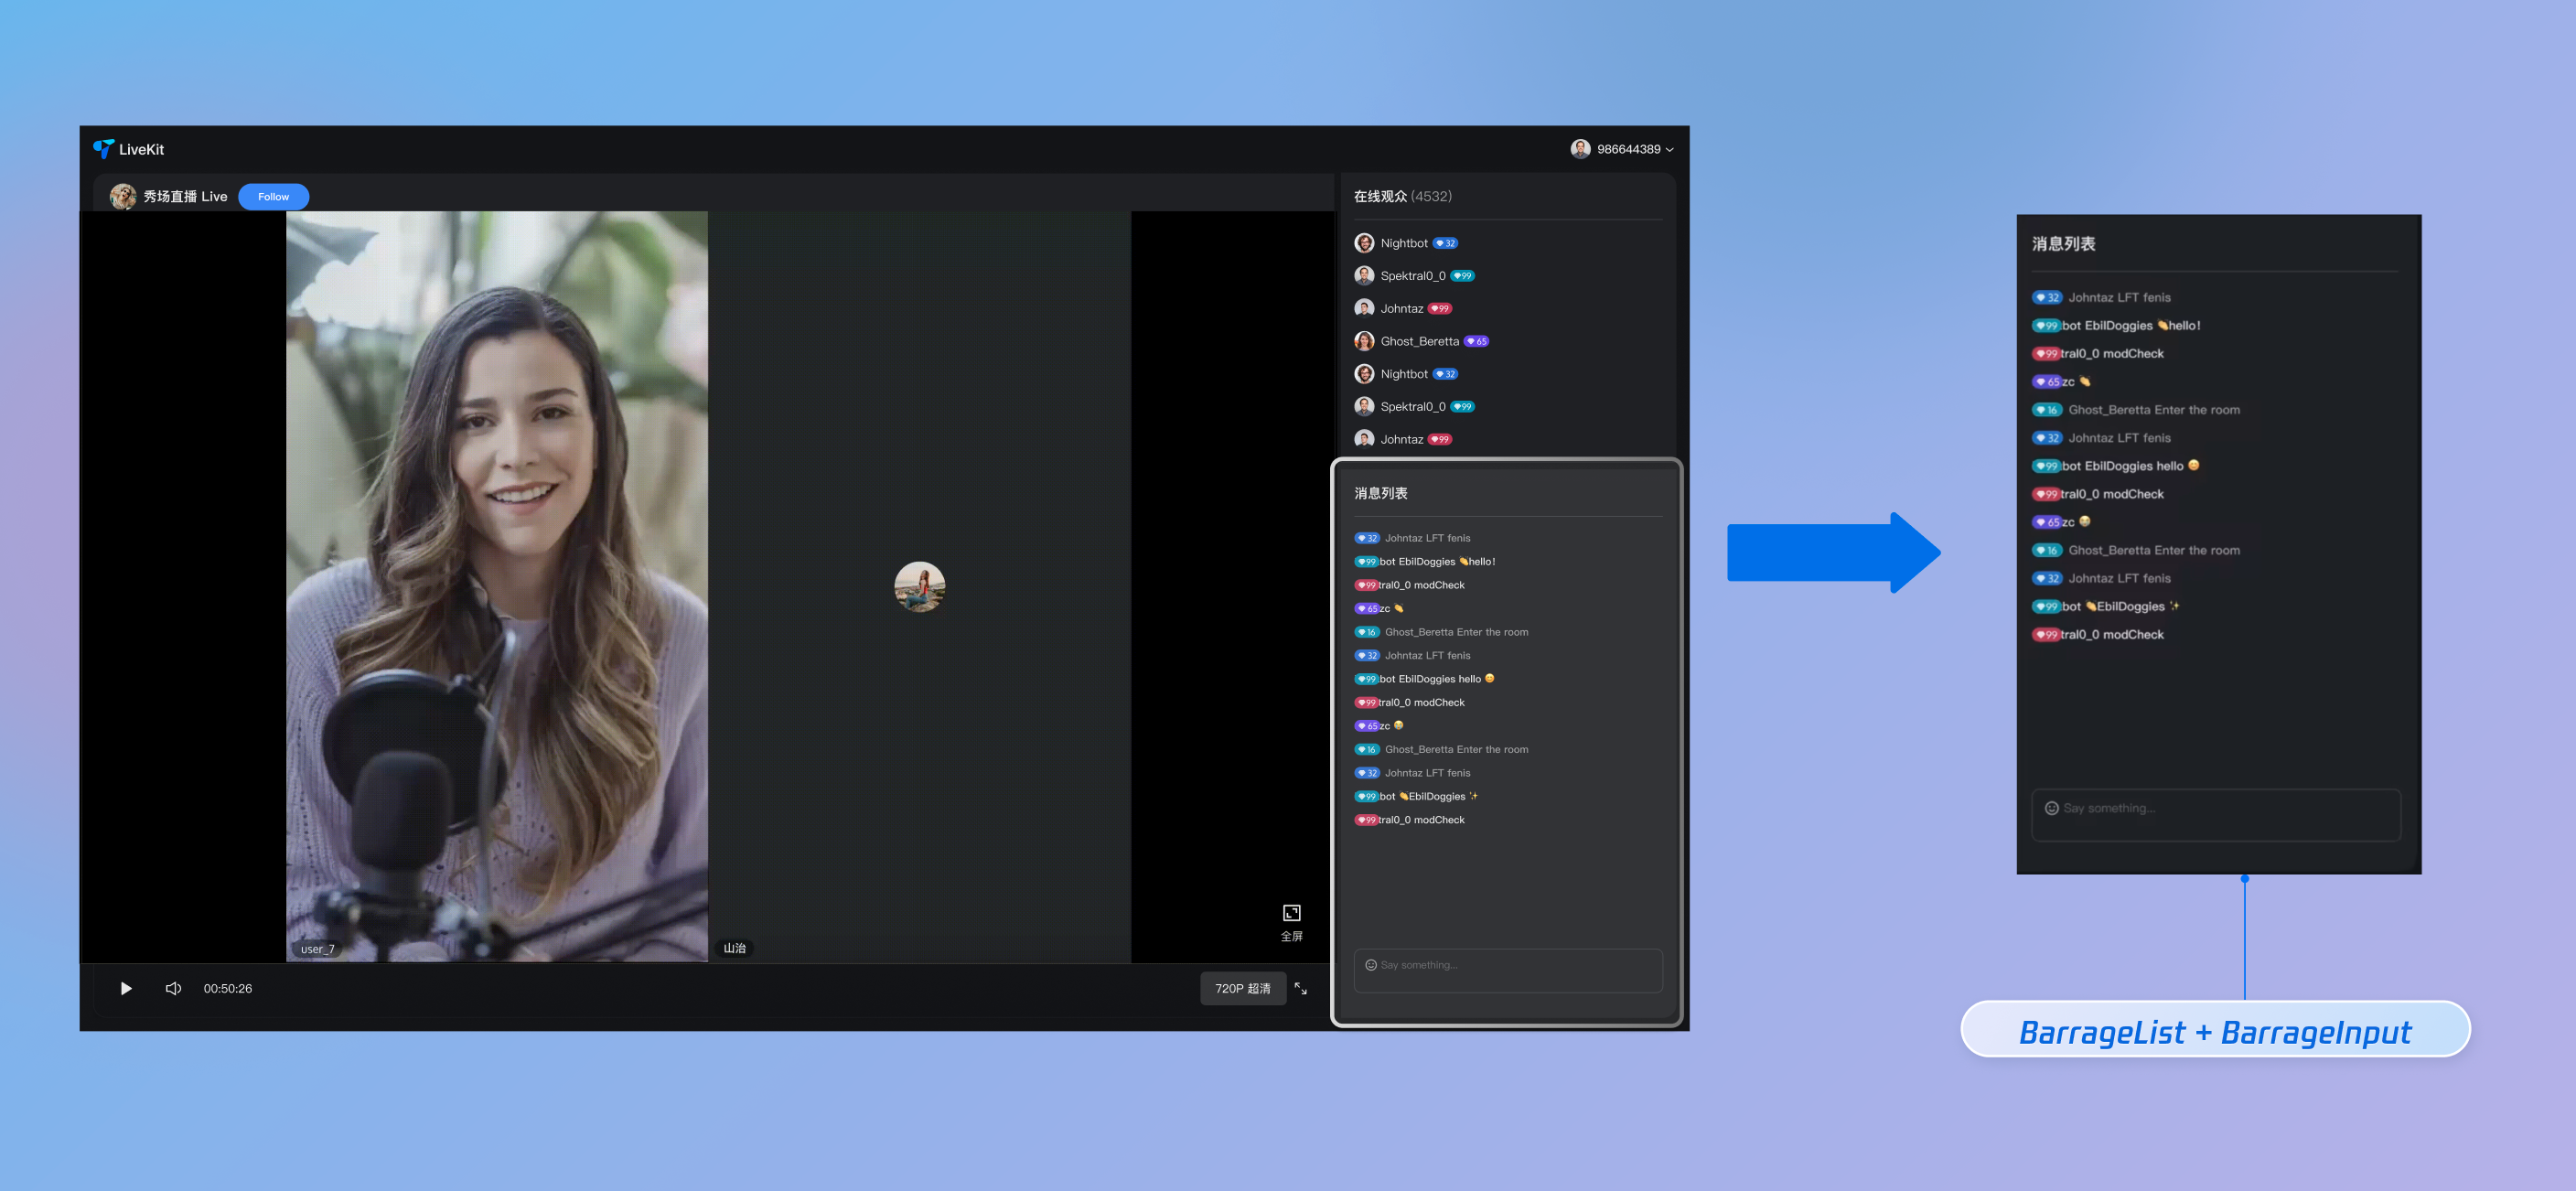Click the expand arrows icon beside 720P

1300,988
